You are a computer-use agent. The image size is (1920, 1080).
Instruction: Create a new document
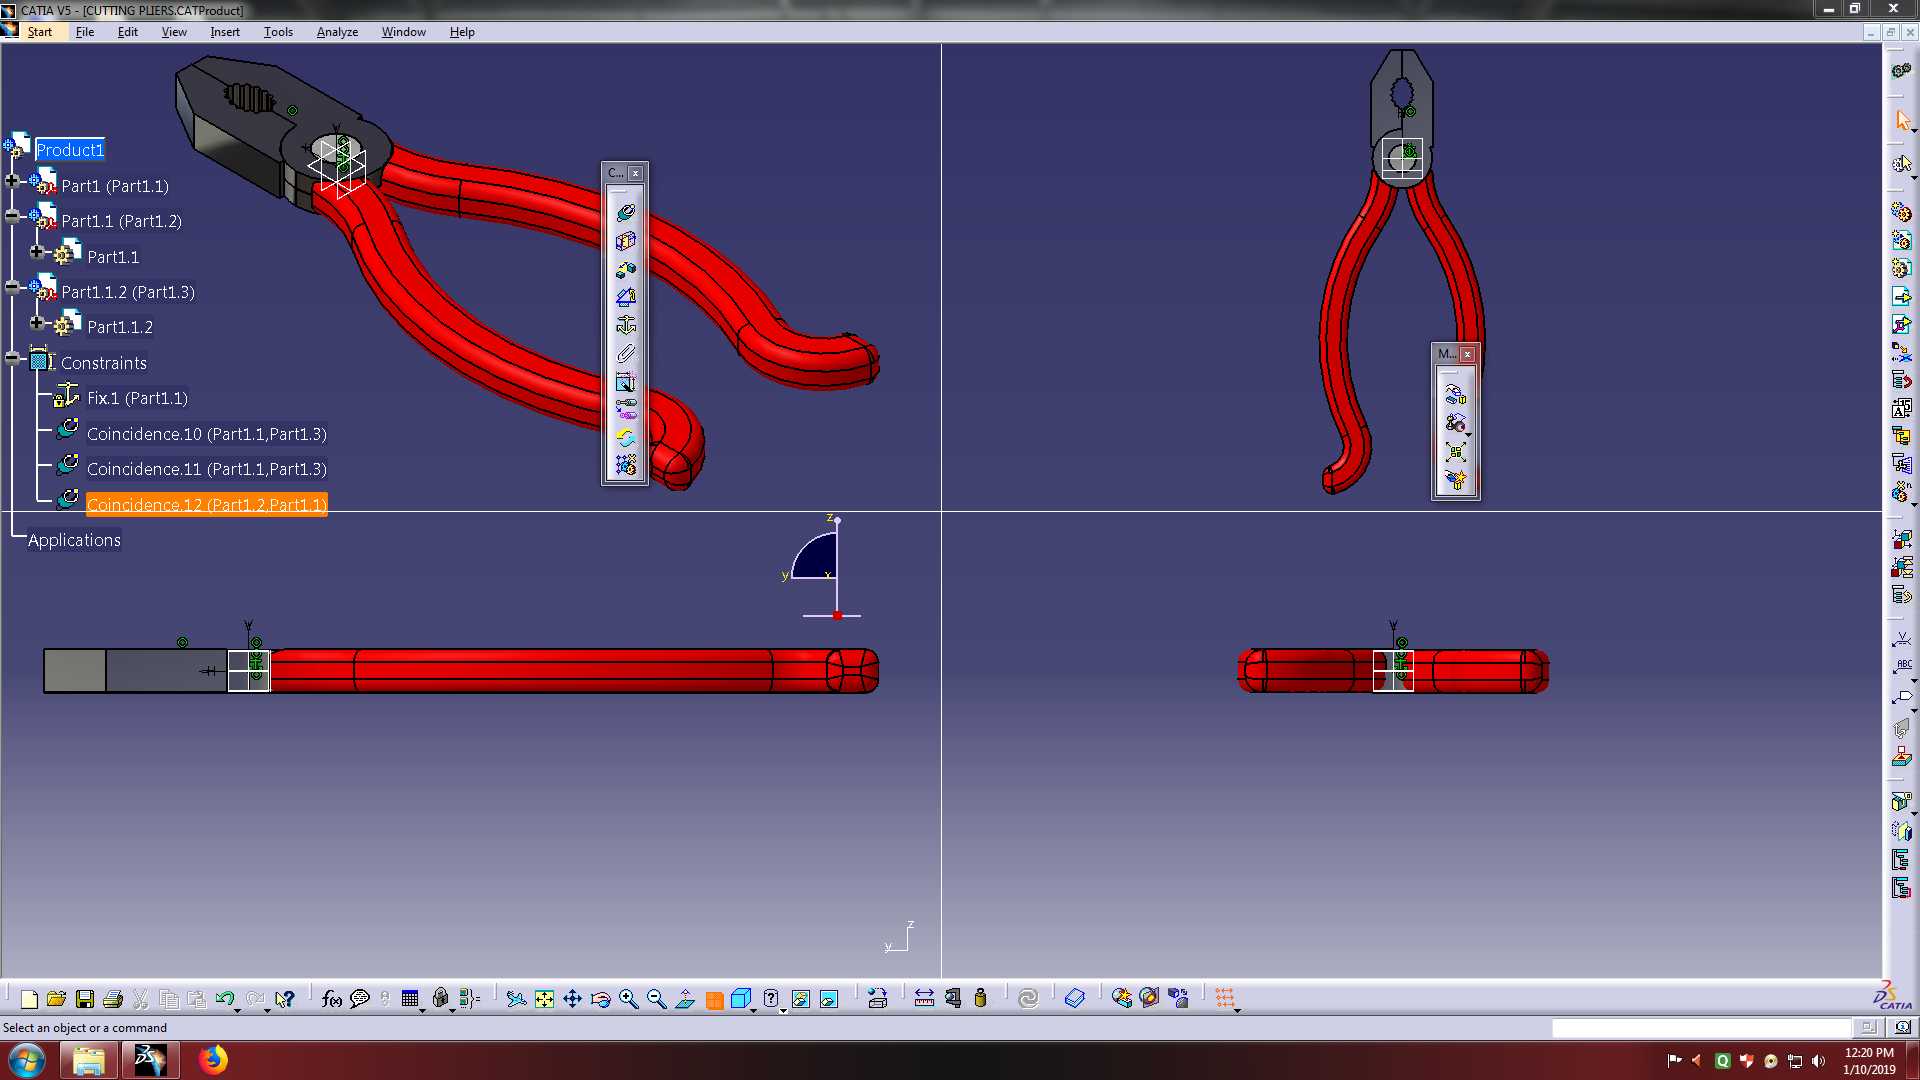[29, 999]
